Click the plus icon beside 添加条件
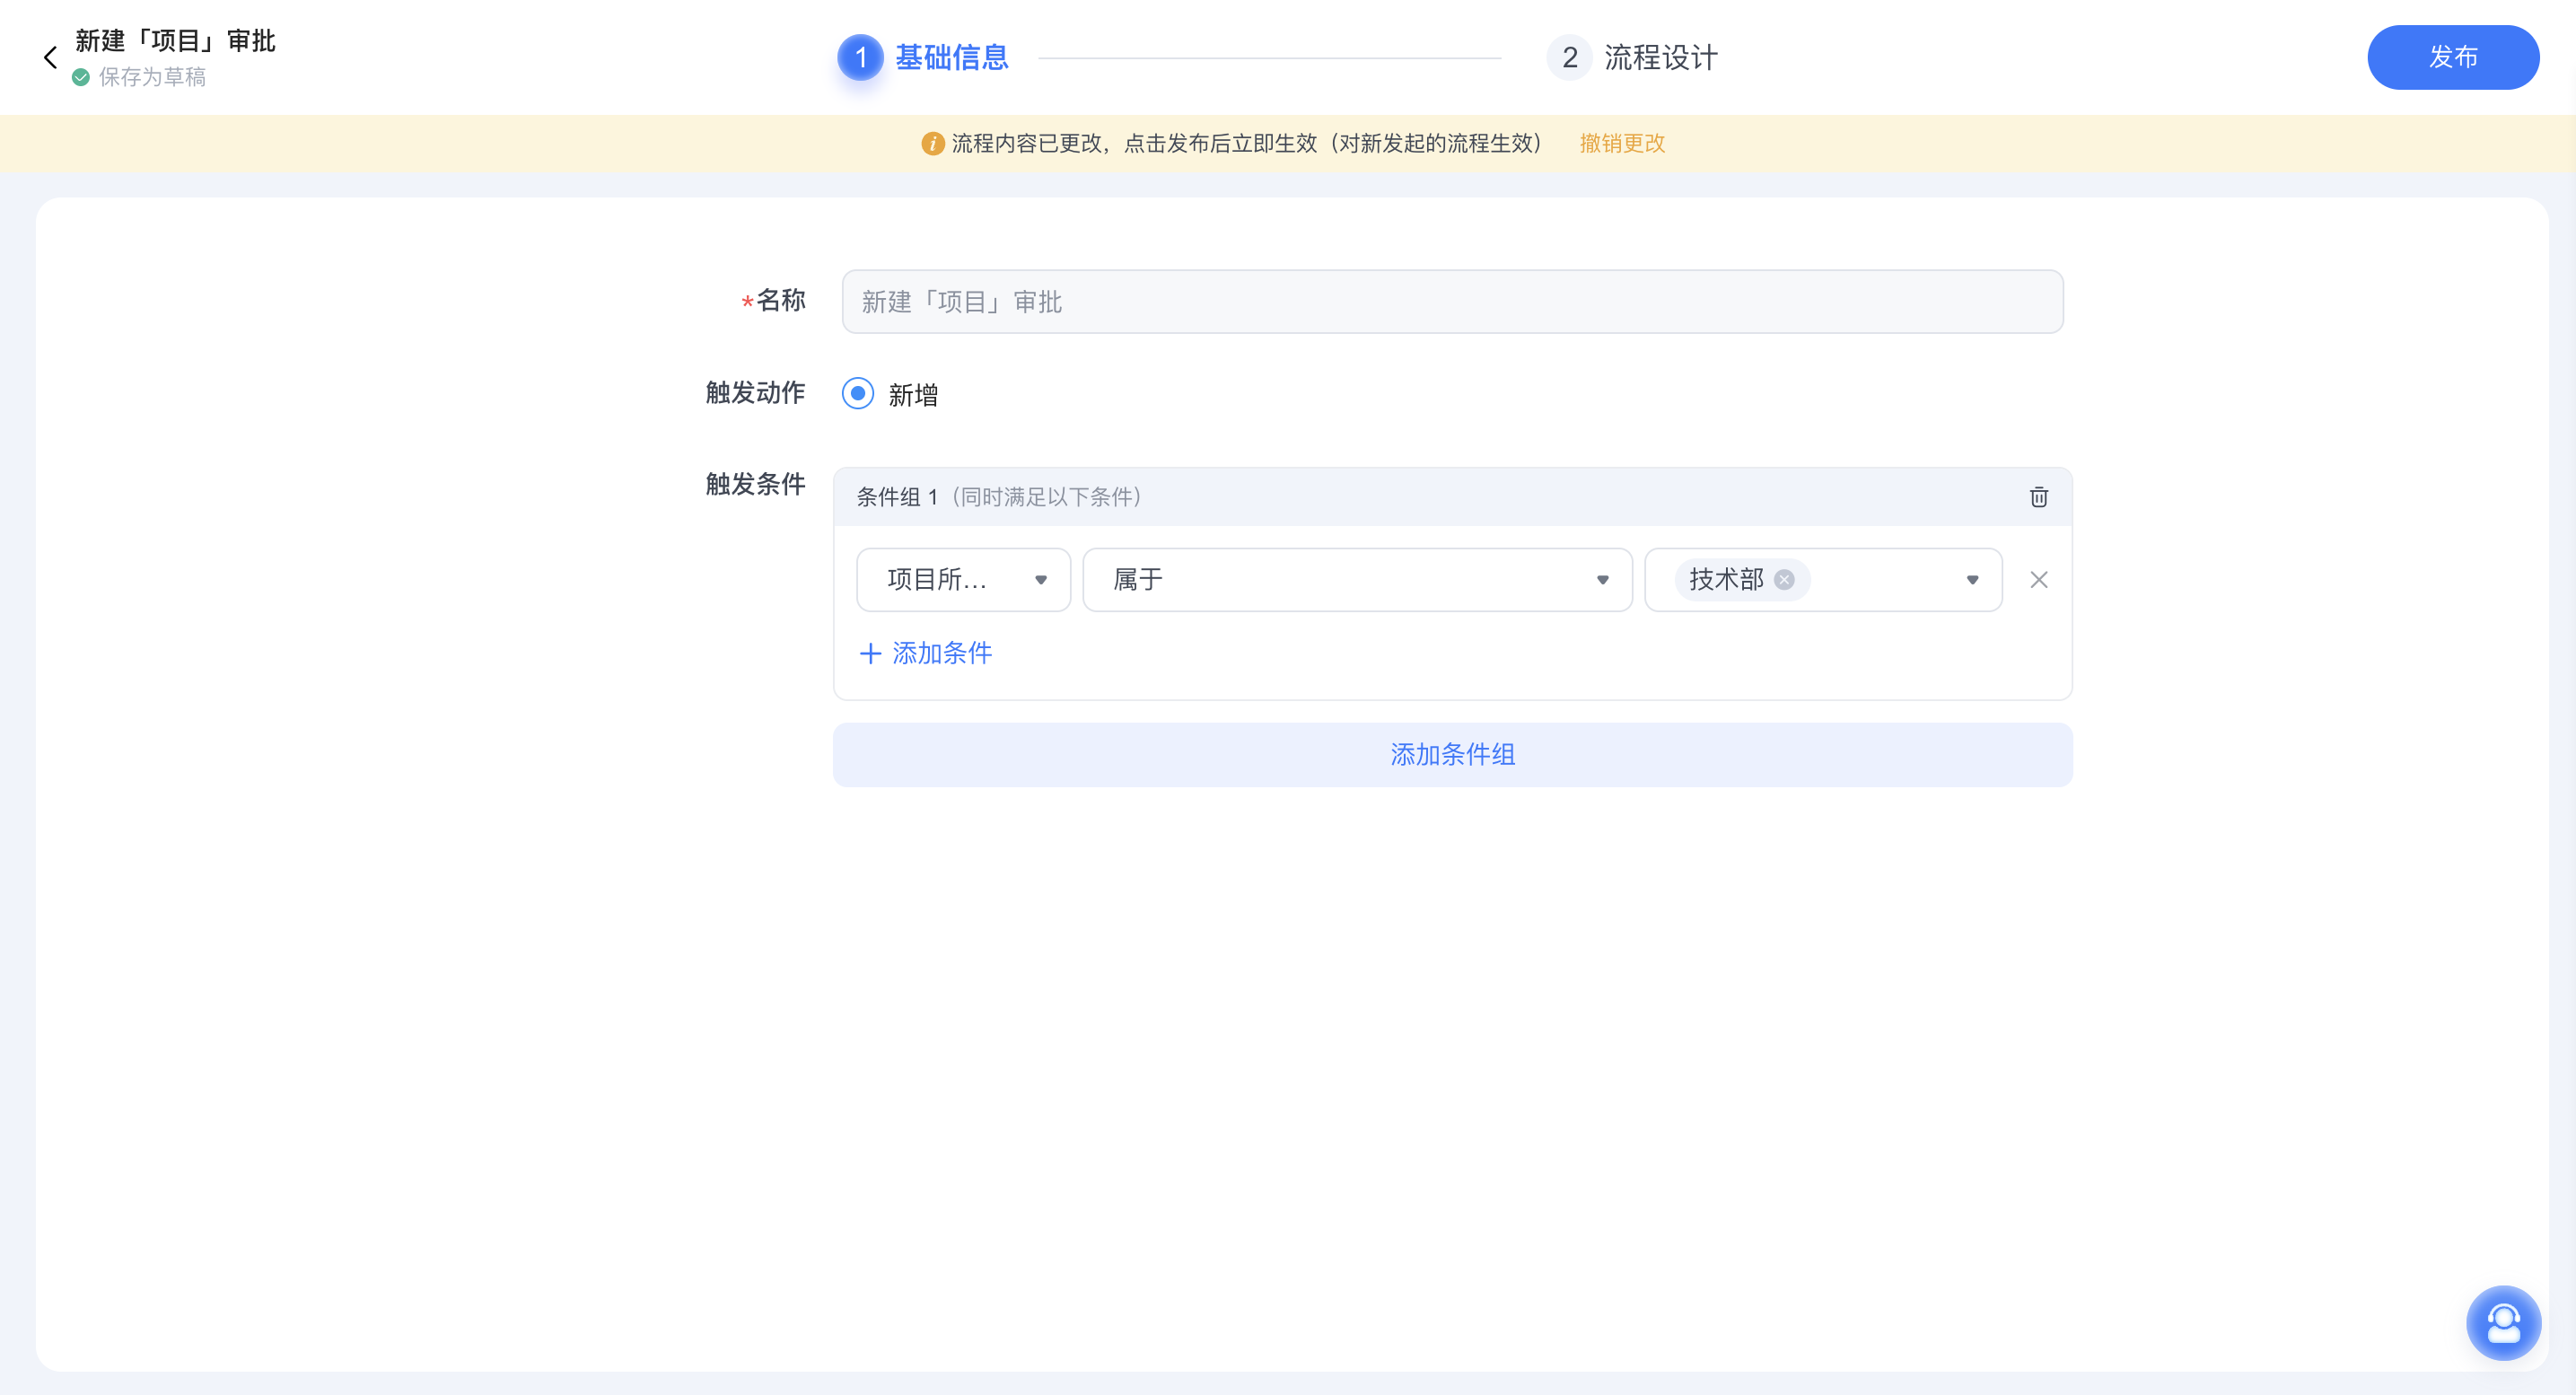 pyautogui.click(x=869, y=653)
